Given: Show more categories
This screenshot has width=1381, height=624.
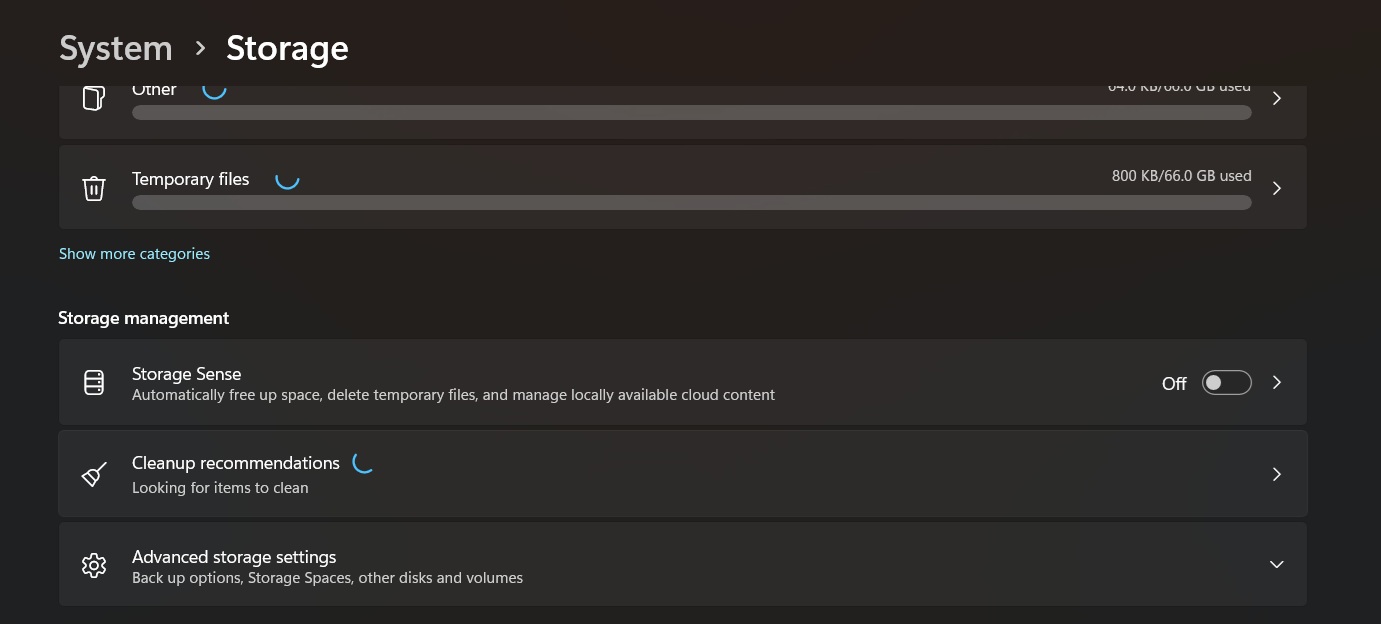Looking at the screenshot, I should (x=134, y=253).
